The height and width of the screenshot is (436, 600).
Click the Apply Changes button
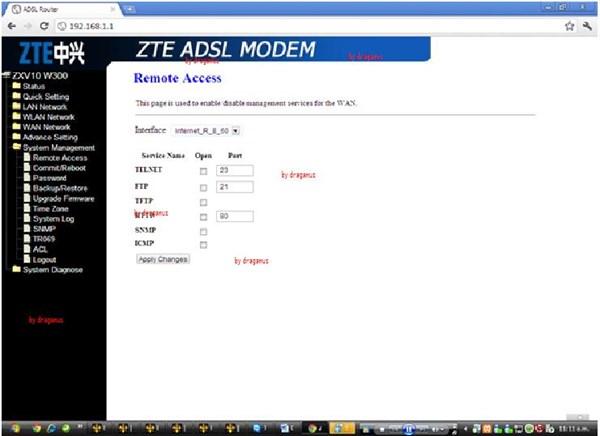coord(163,259)
